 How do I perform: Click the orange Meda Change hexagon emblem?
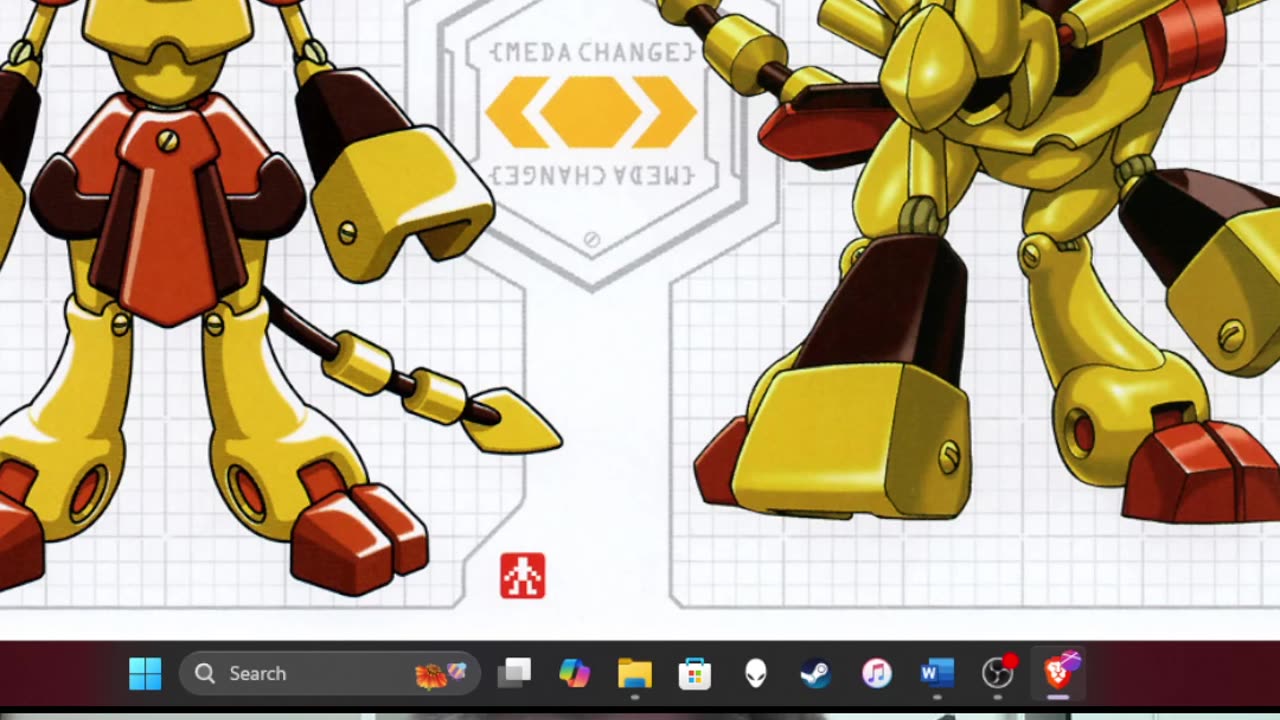[591, 112]
